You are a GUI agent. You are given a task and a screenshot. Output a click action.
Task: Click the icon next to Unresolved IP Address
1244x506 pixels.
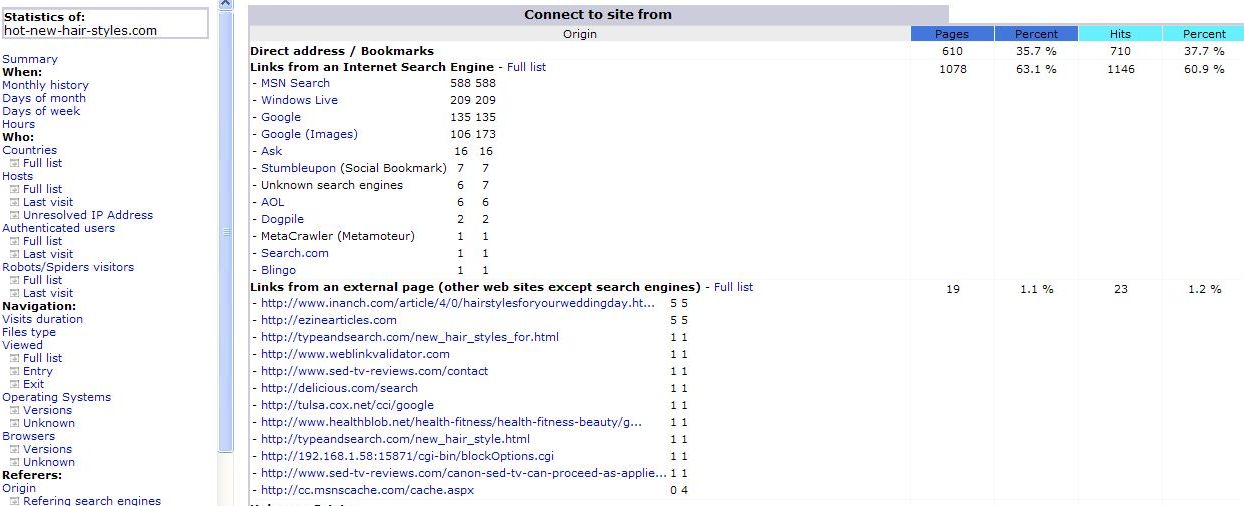[x=15, y=215]
